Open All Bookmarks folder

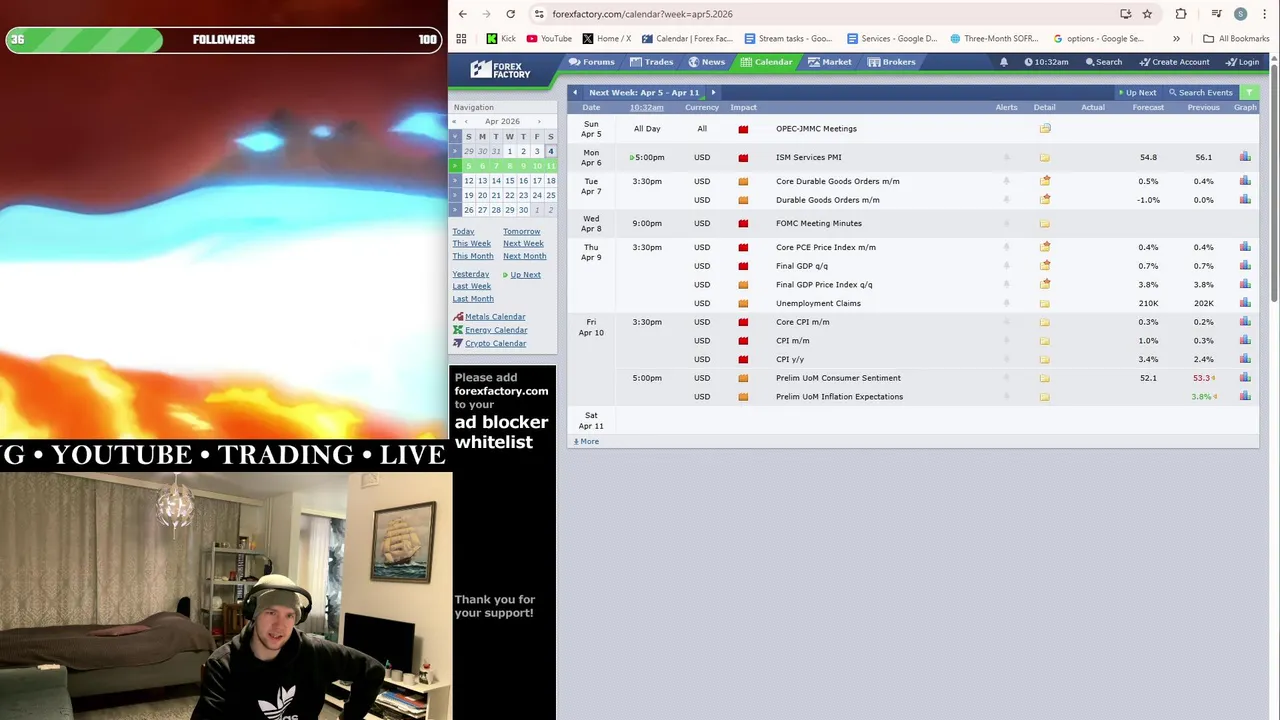(x=1237, y=39)
